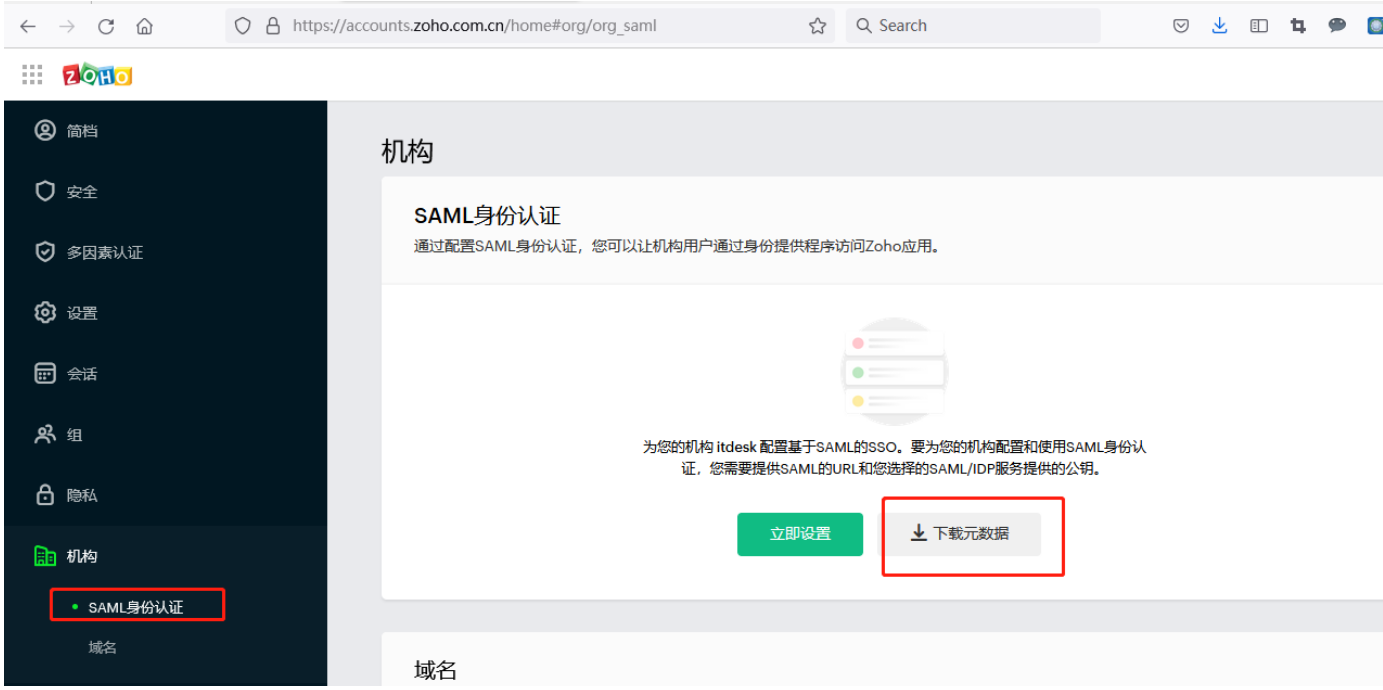Click the people icon beside 组

(45, 434)
